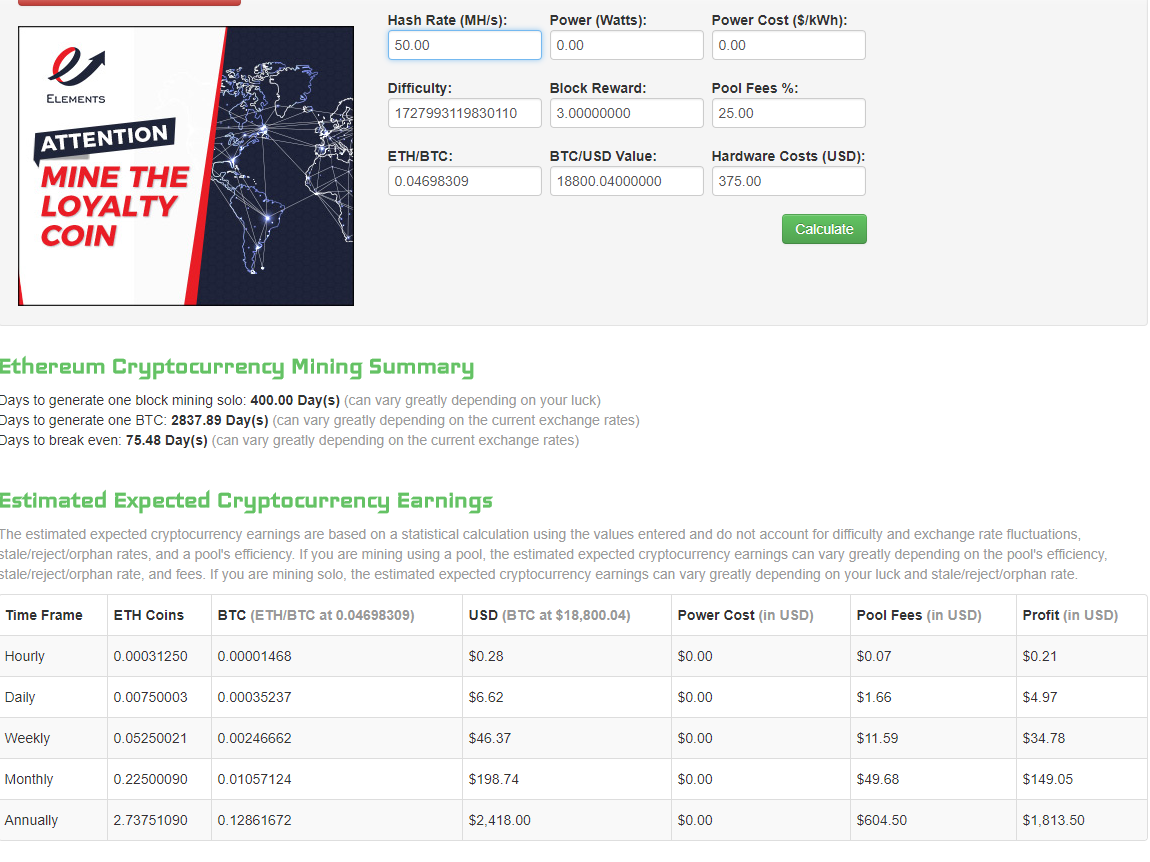Click the annual BTC value 0.12861672
This screenshot has width=1150, height=862.
tap(254, 820)
